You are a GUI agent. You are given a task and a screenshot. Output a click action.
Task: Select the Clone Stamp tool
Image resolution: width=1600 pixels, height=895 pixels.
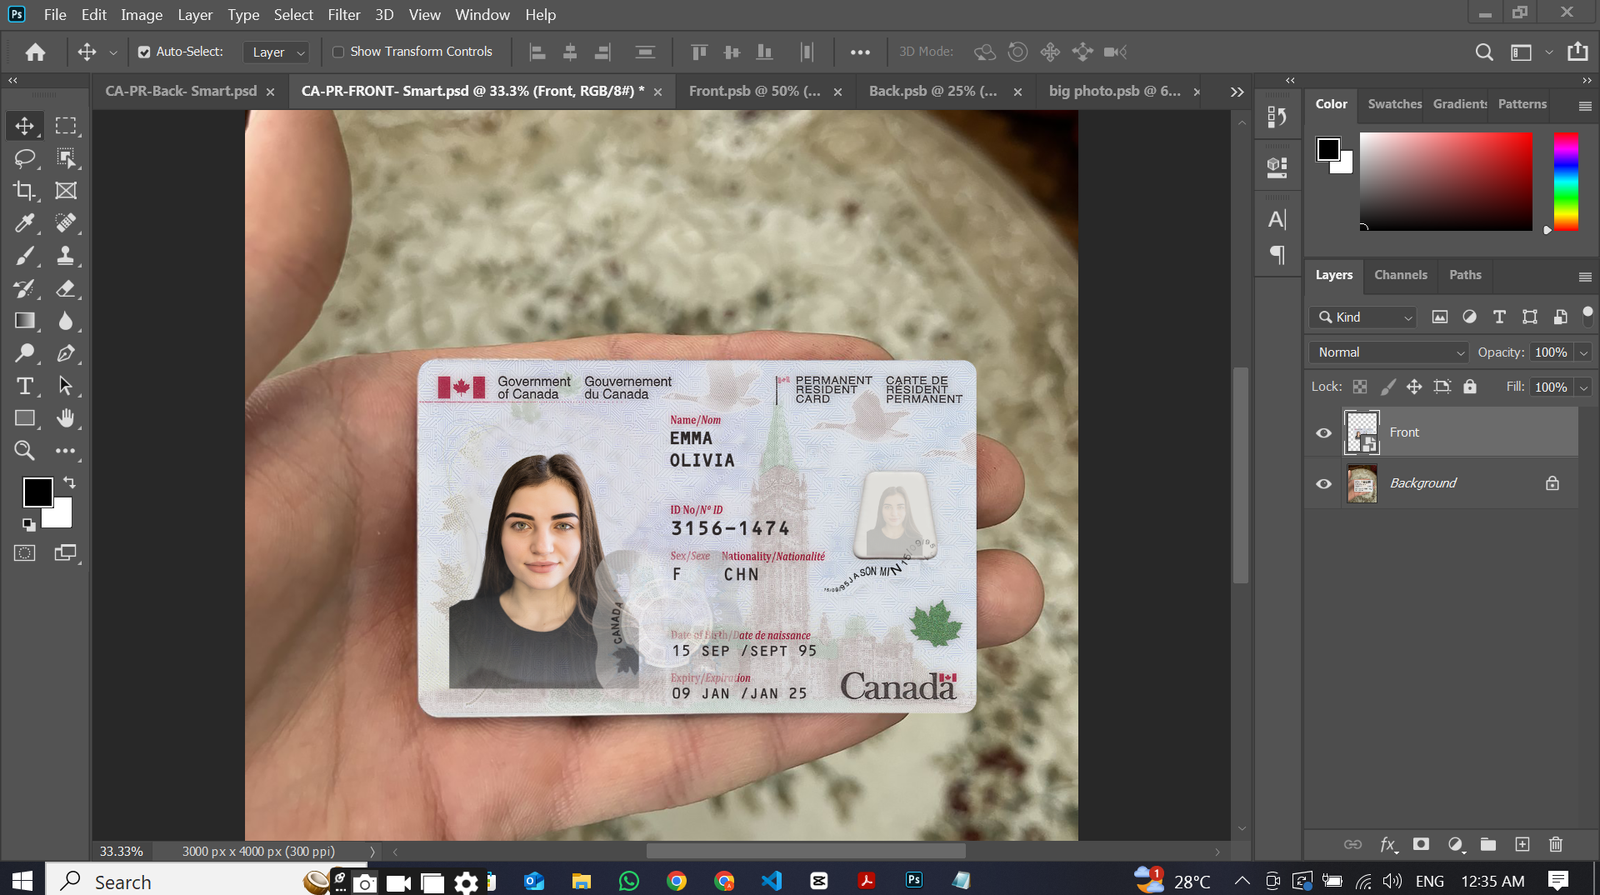pyautogui.click(x=66, y=255)
